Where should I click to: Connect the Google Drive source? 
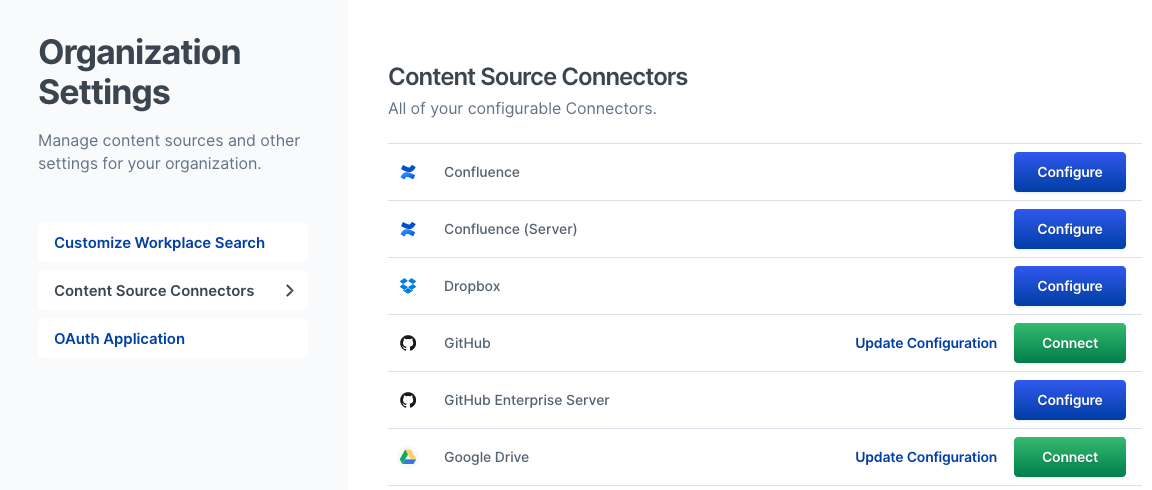coord(1069,457)
